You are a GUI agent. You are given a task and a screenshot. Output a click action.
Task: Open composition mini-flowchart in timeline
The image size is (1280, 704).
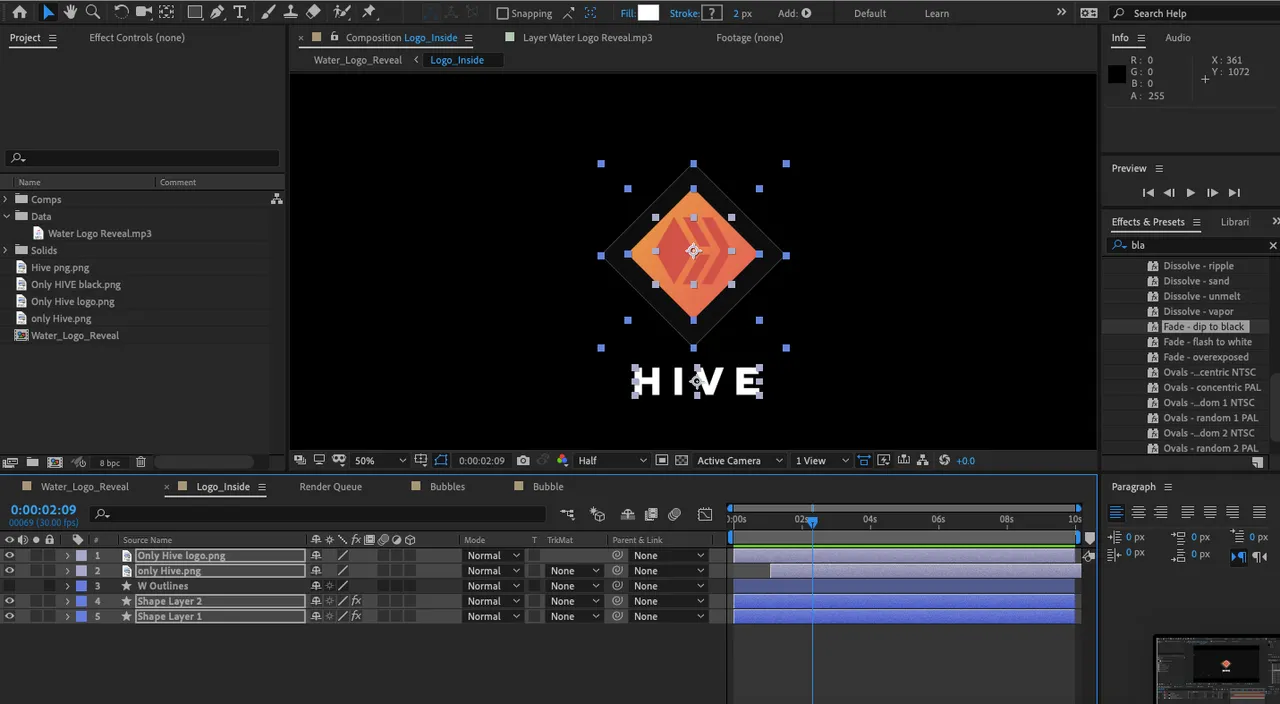[567, 514]
